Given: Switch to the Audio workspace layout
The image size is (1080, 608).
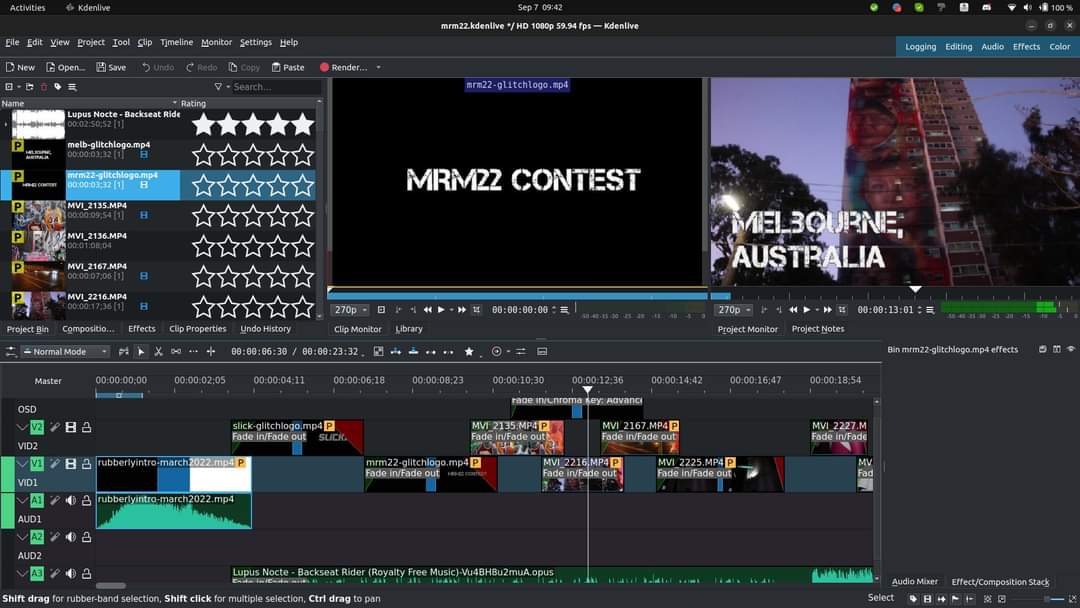Looking at the screenshot, I should coord(993,47).
